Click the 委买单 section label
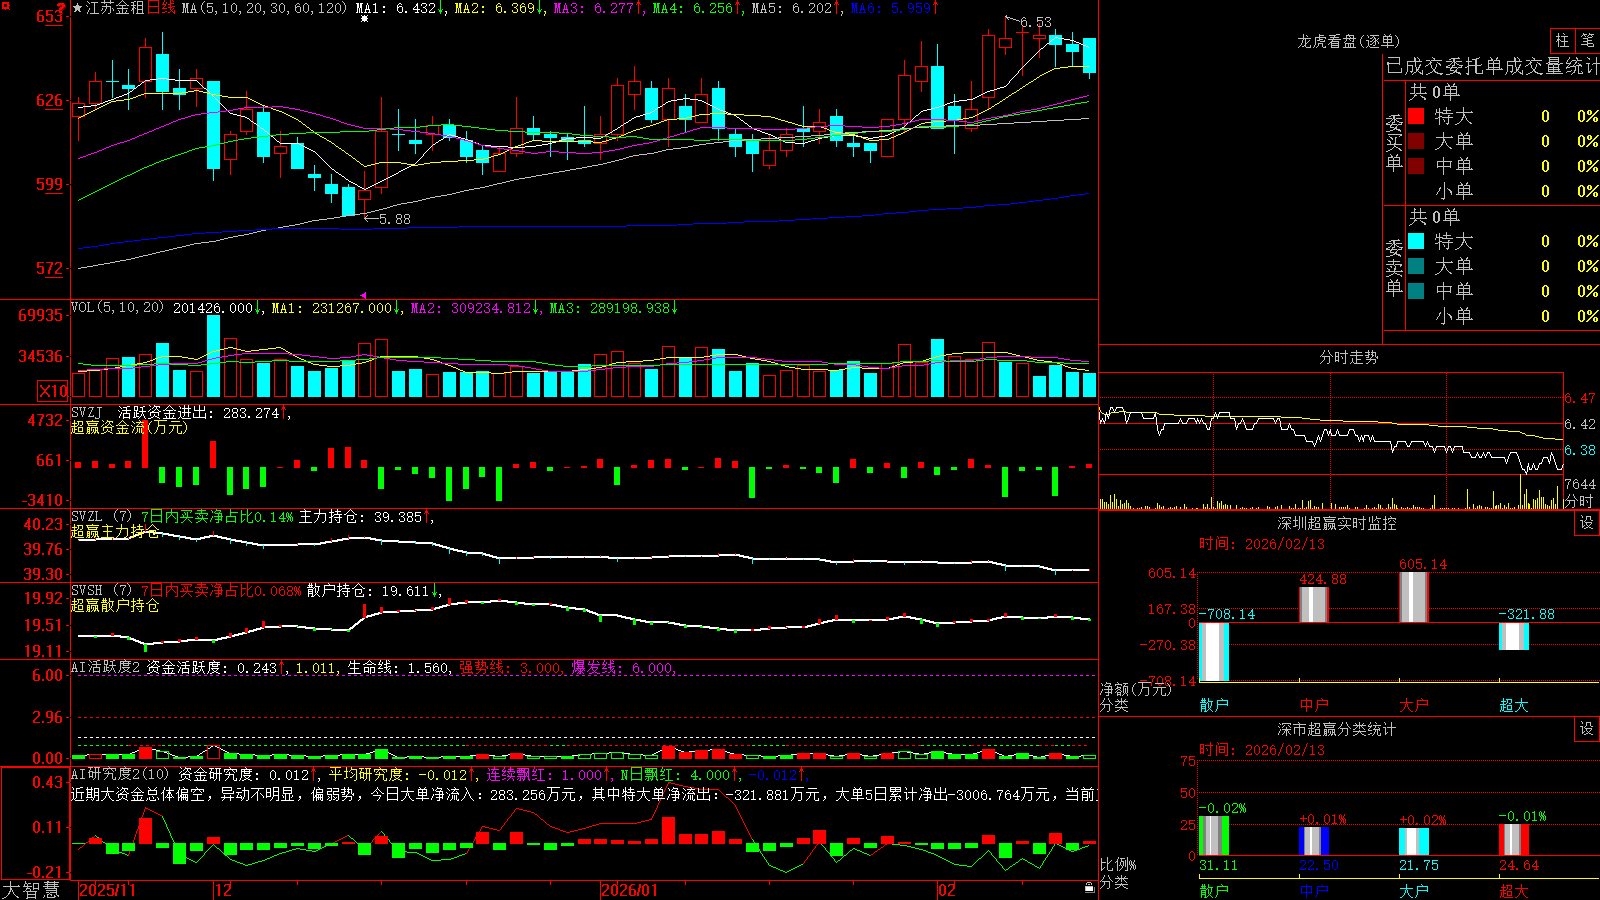 pyautogui.click(x=1394, y=142)
